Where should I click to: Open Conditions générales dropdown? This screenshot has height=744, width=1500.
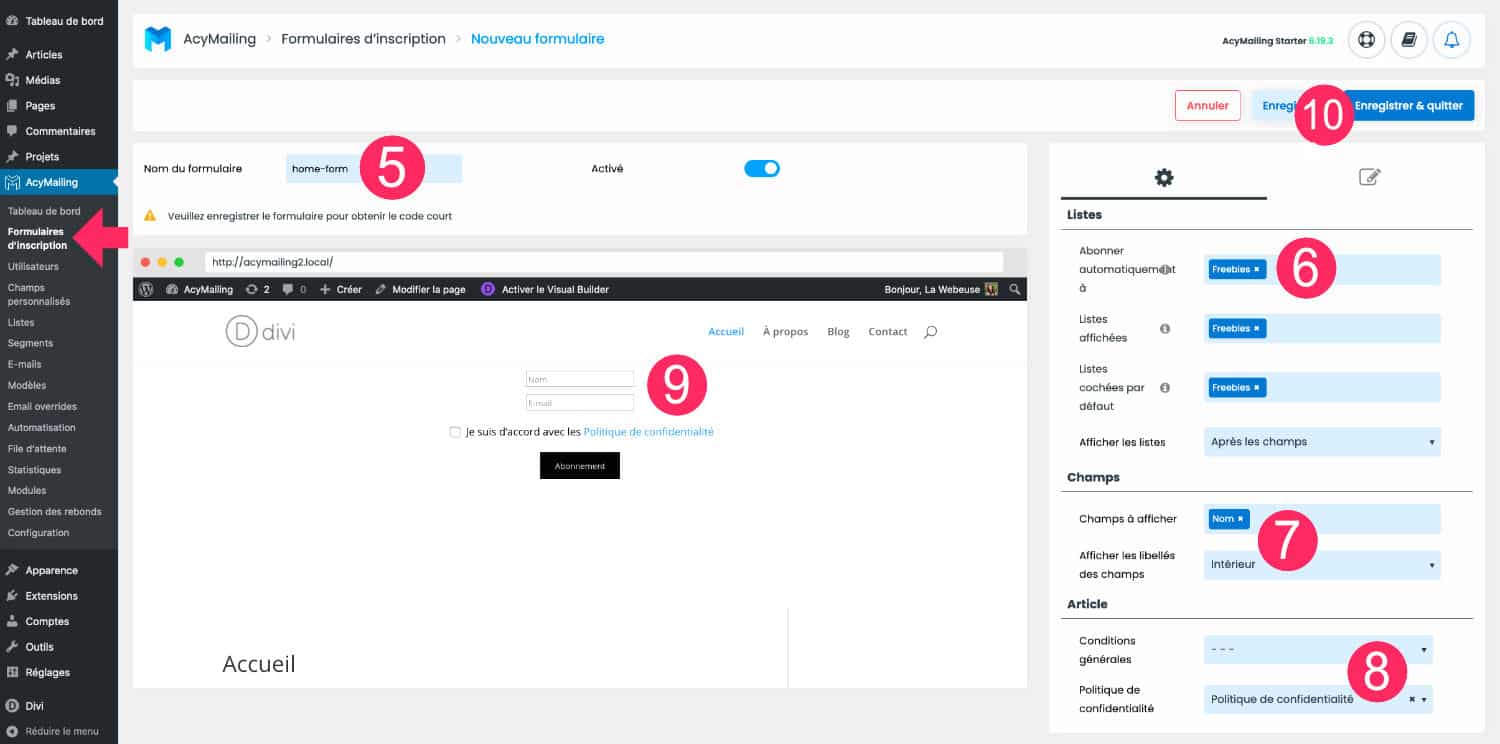click(1318, 649)
